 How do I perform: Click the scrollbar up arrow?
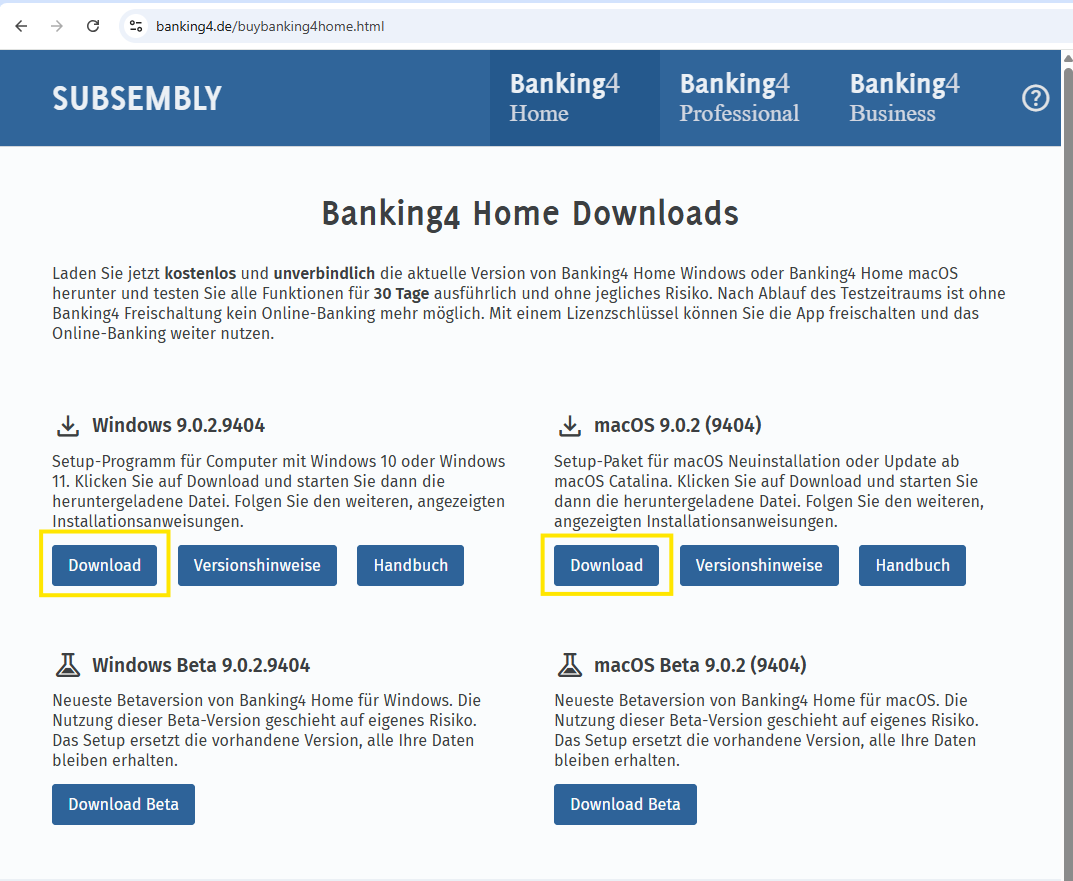click(1067, 58)
